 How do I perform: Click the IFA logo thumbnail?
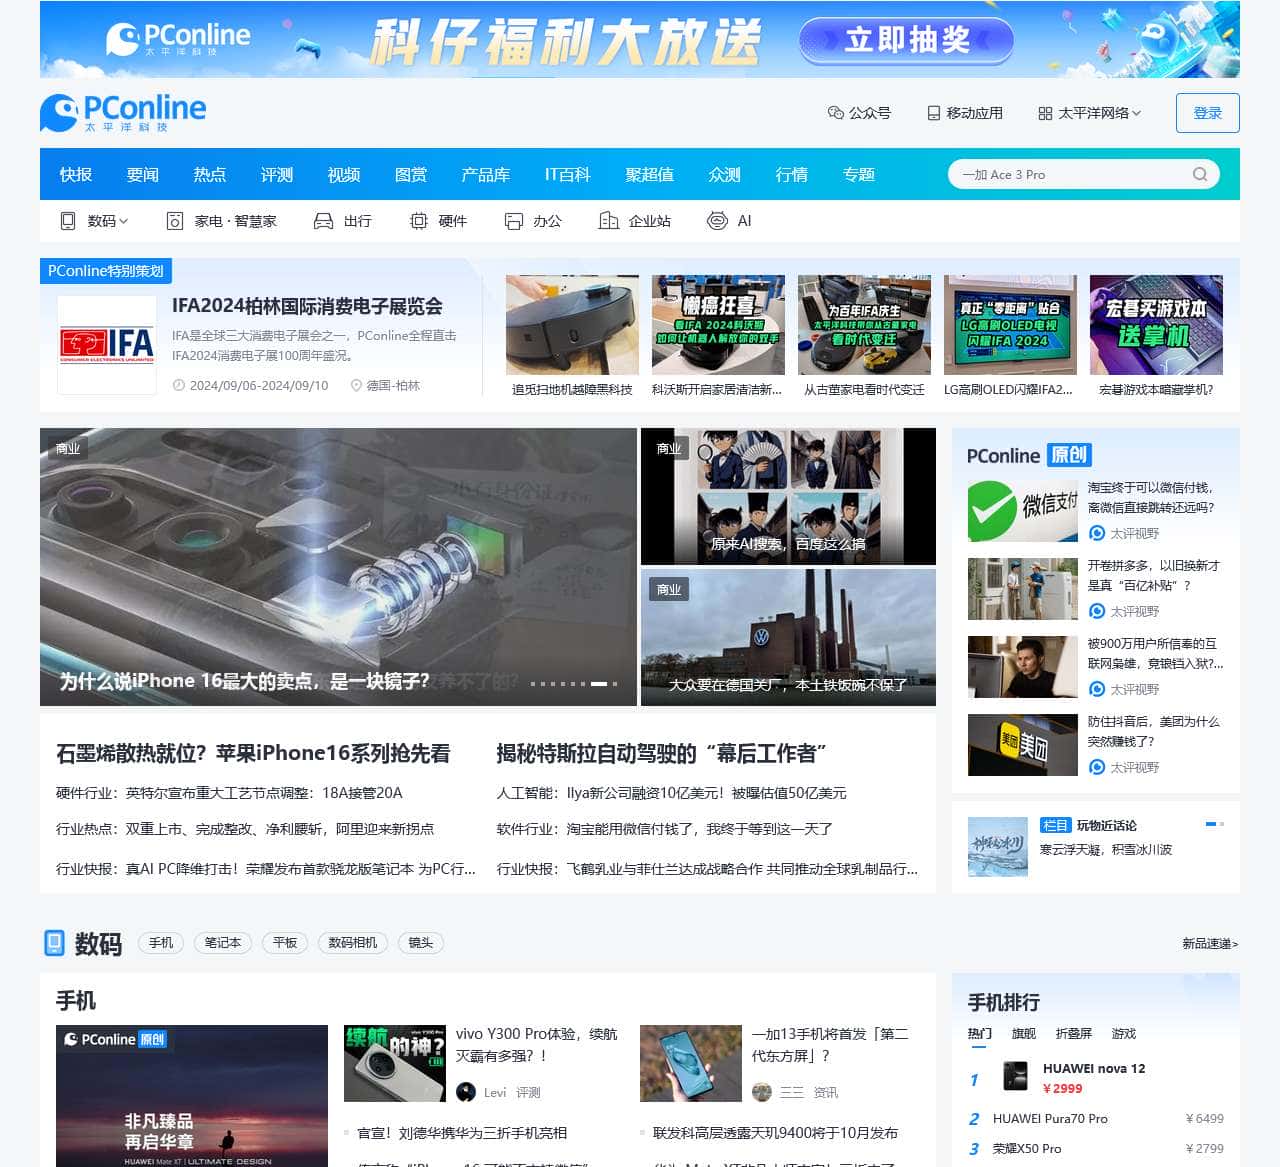click(x=107, y=345)
